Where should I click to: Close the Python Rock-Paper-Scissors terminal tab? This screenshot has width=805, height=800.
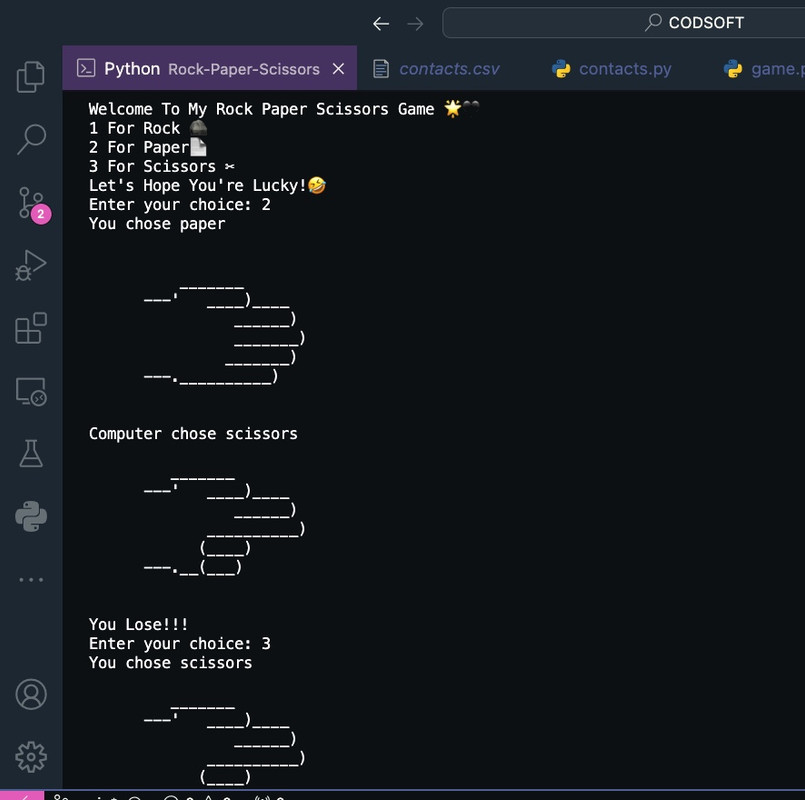point(338,68)
